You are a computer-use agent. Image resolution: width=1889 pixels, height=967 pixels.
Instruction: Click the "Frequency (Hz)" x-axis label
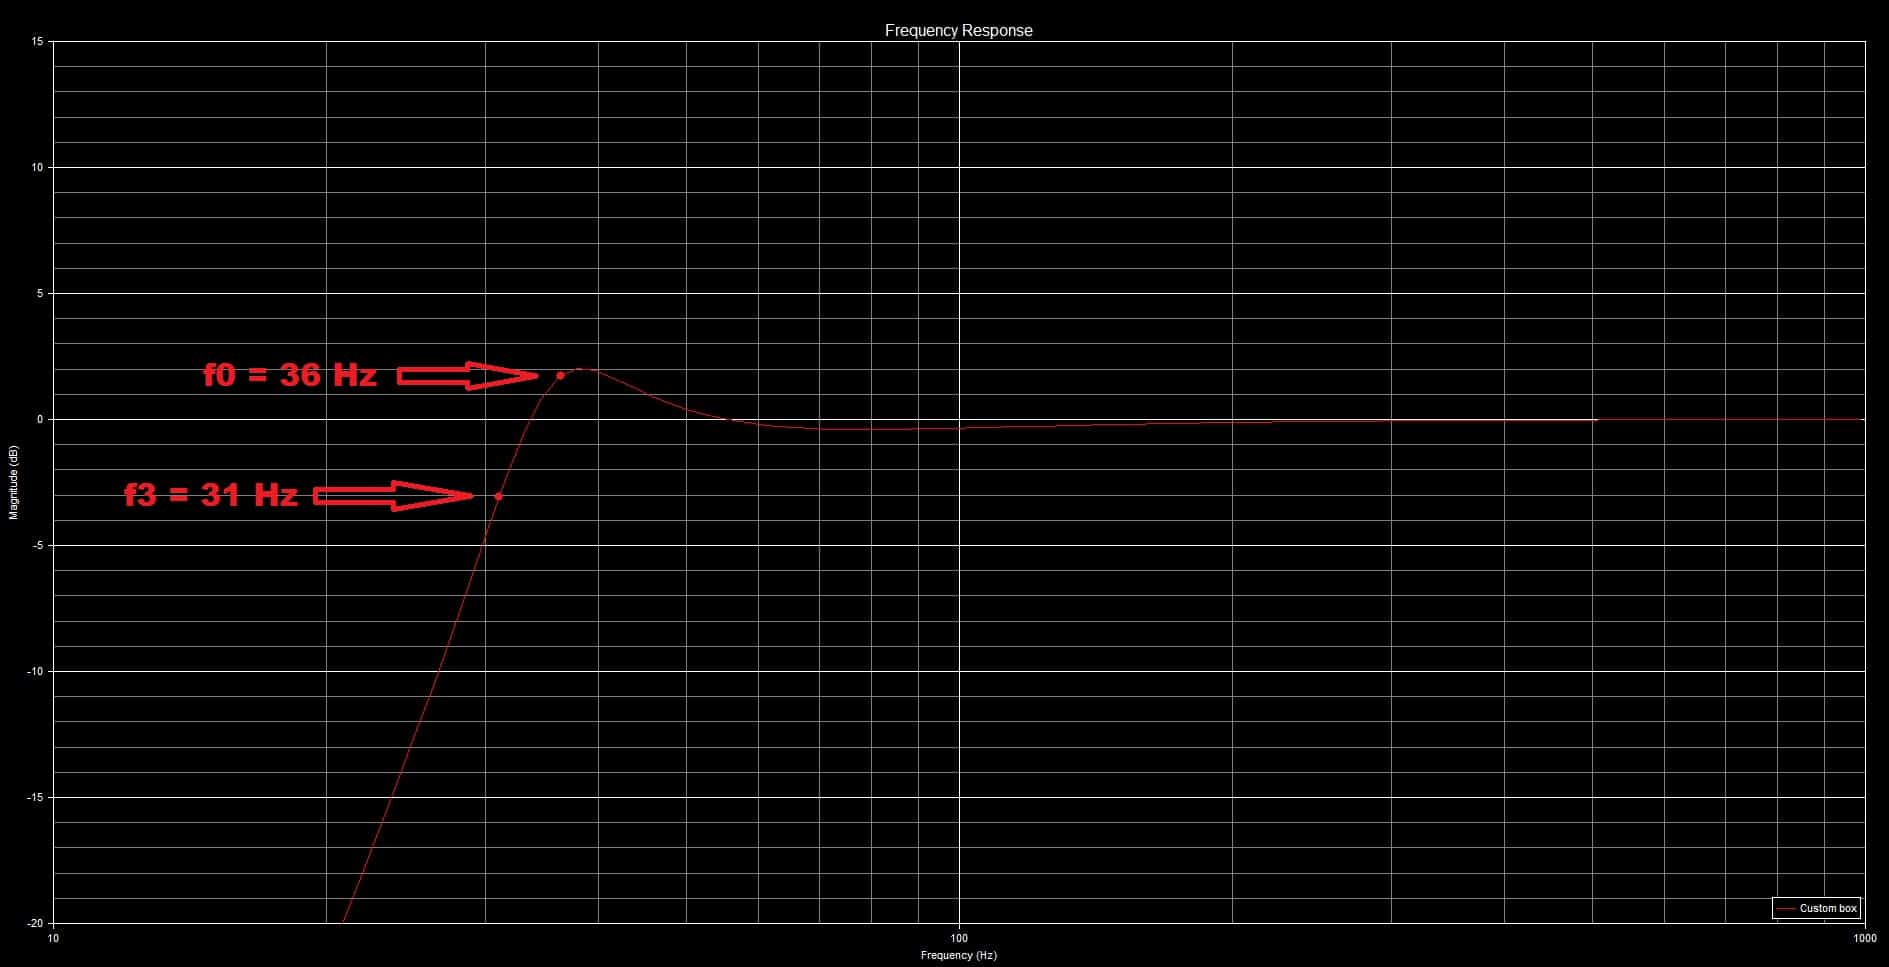click(958, 955)
